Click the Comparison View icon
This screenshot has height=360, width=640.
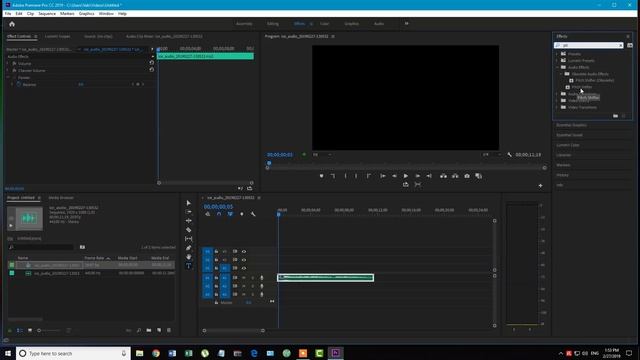click(x=478, y=176)
